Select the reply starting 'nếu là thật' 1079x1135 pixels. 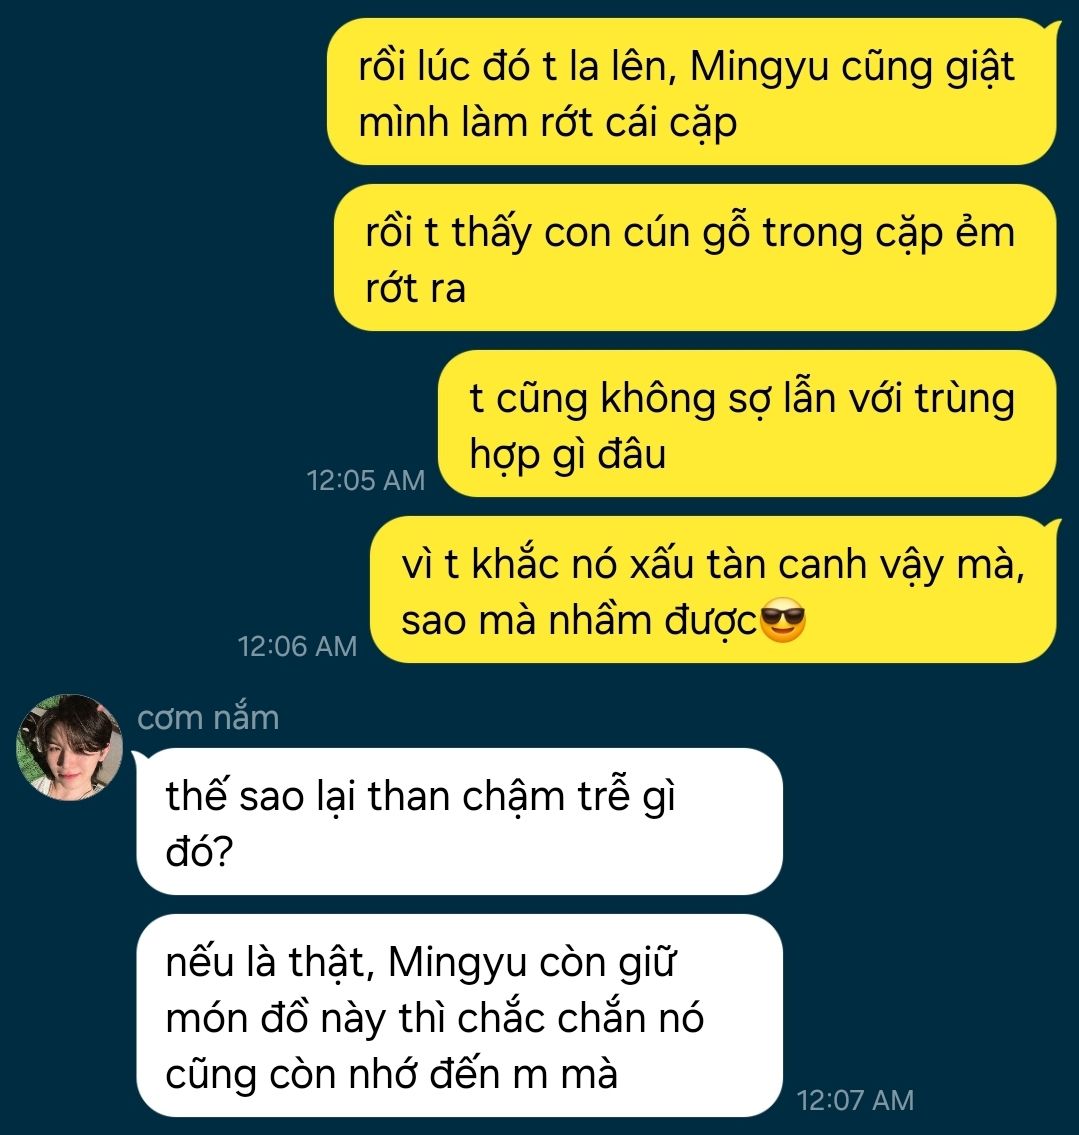(x=460, y=1016)
